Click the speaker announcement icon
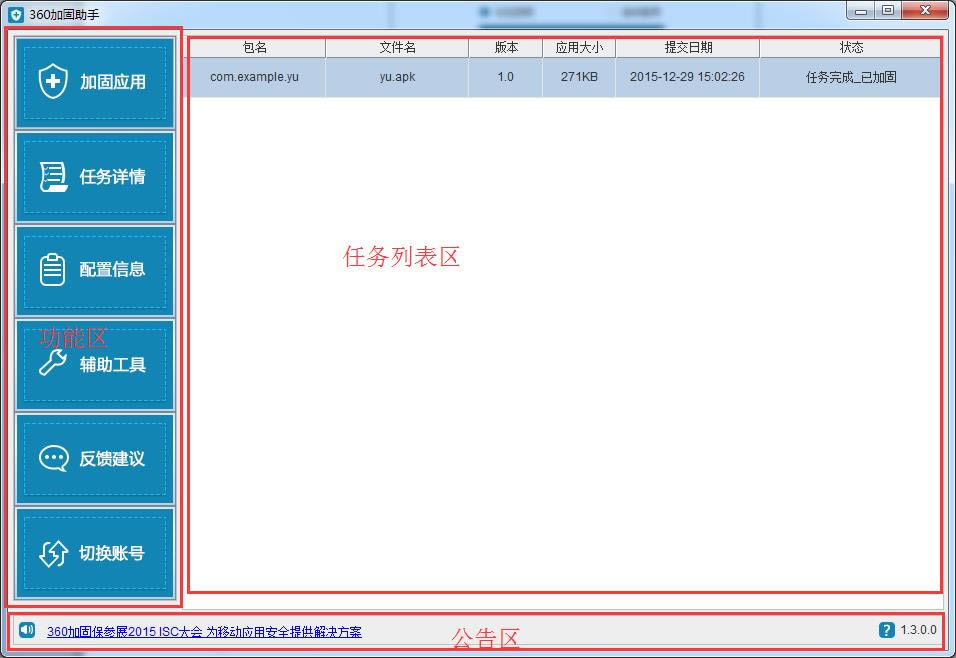The width and height of the screenshot is (956, 658). [27, 630]
